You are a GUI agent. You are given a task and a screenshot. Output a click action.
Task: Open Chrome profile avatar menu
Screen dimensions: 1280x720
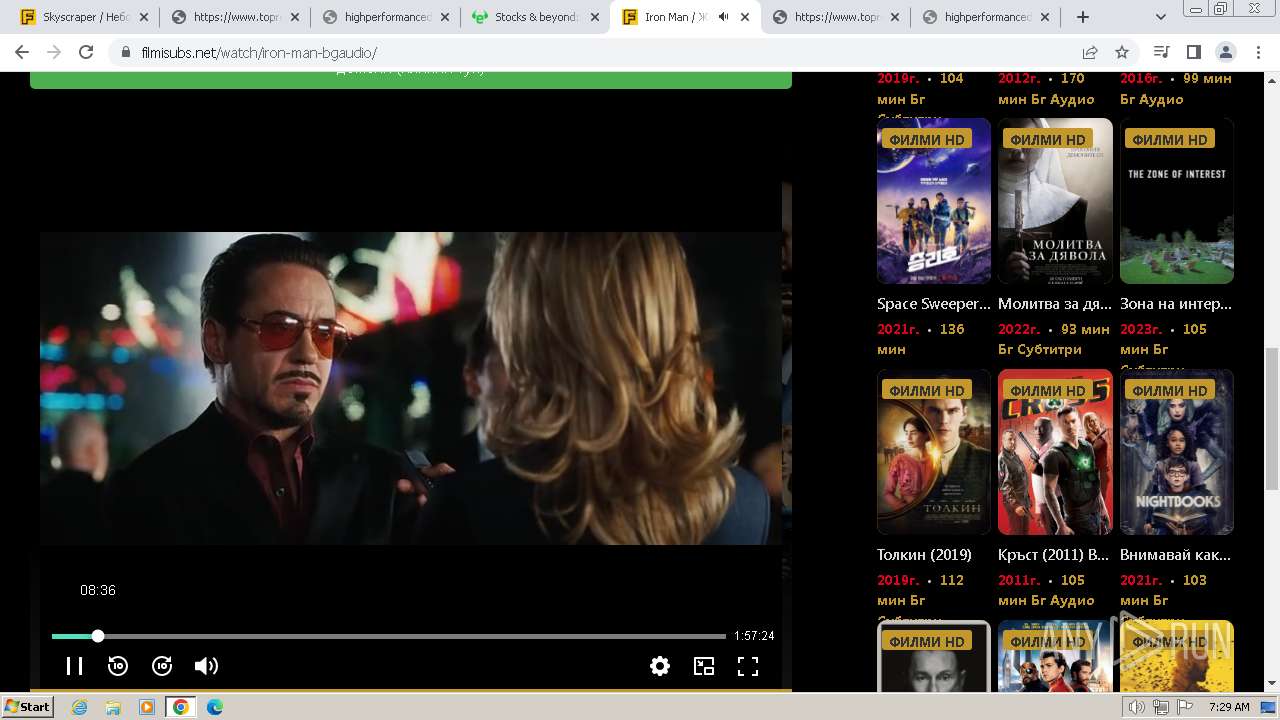pos(1226,52)
